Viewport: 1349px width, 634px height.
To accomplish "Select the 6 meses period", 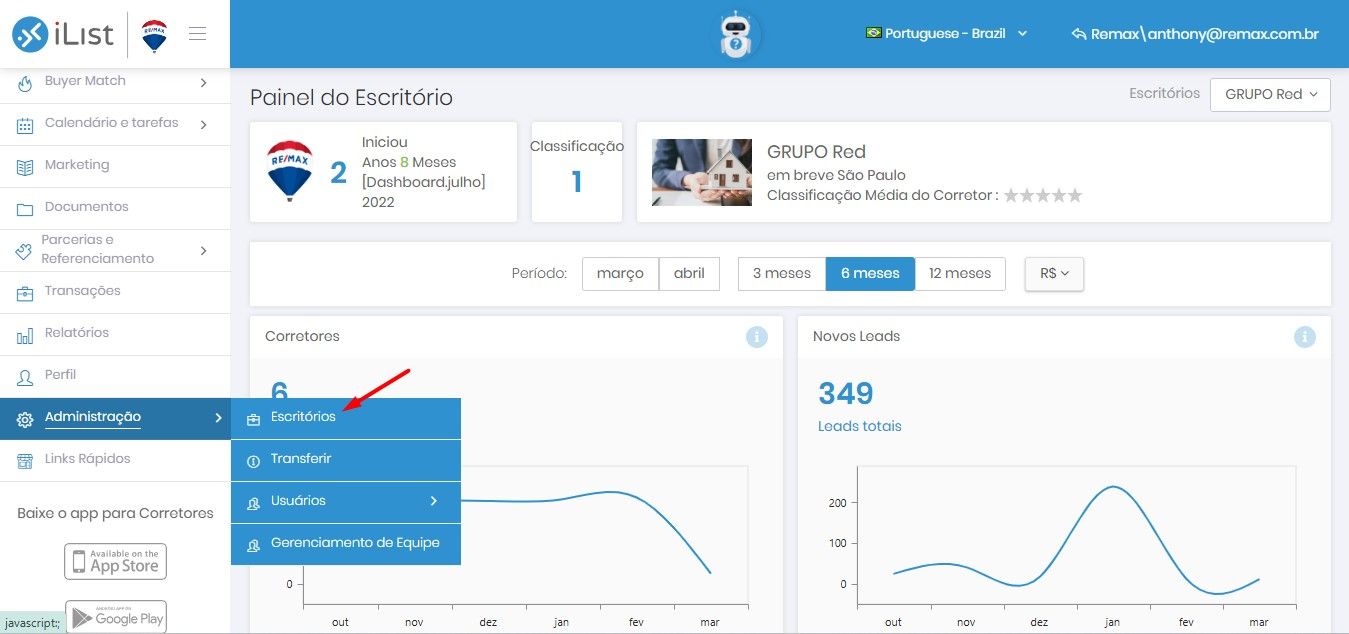I will (870, 273).
